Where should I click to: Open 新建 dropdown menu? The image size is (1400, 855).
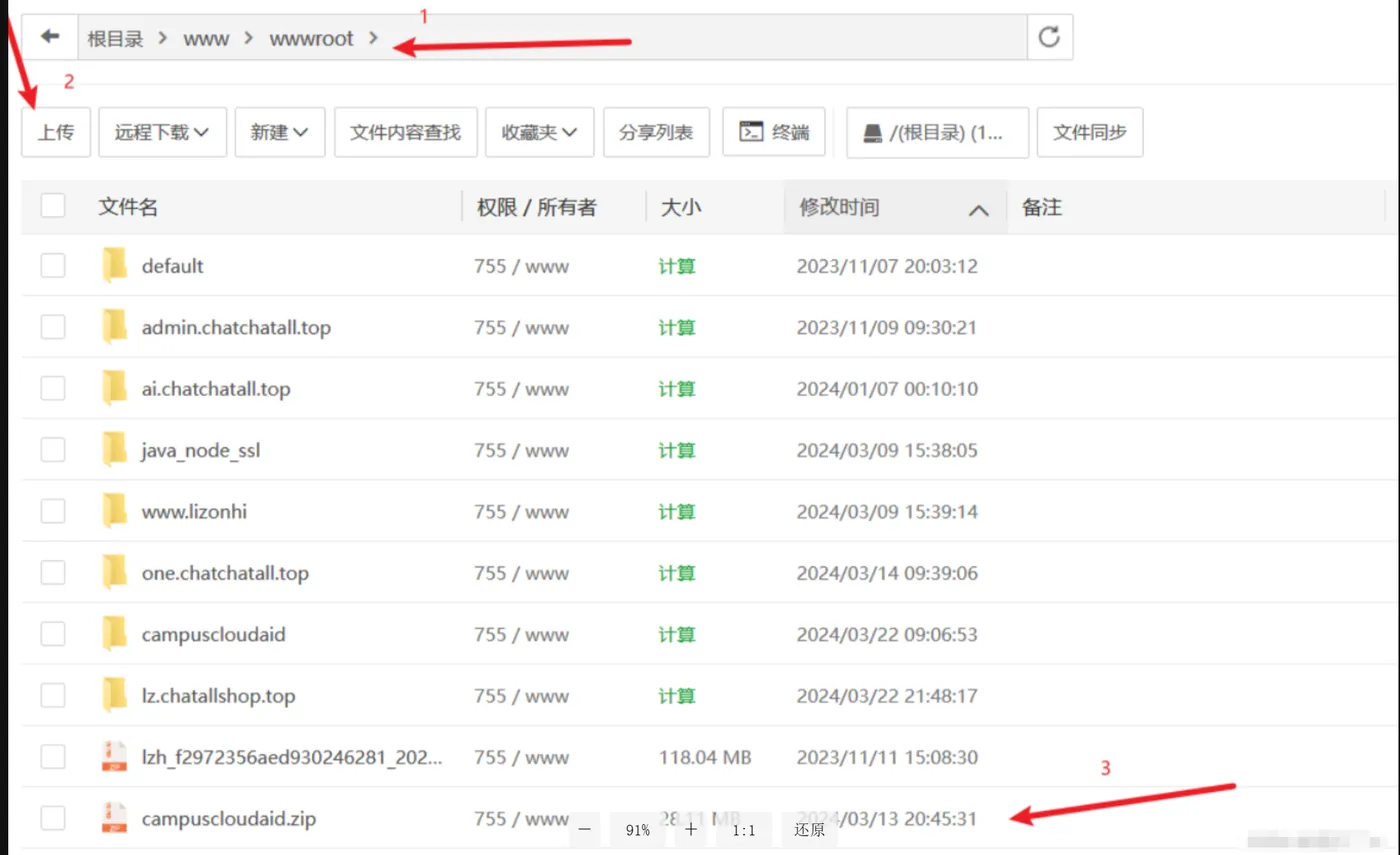pyautogui.click(x=280, y=132)
